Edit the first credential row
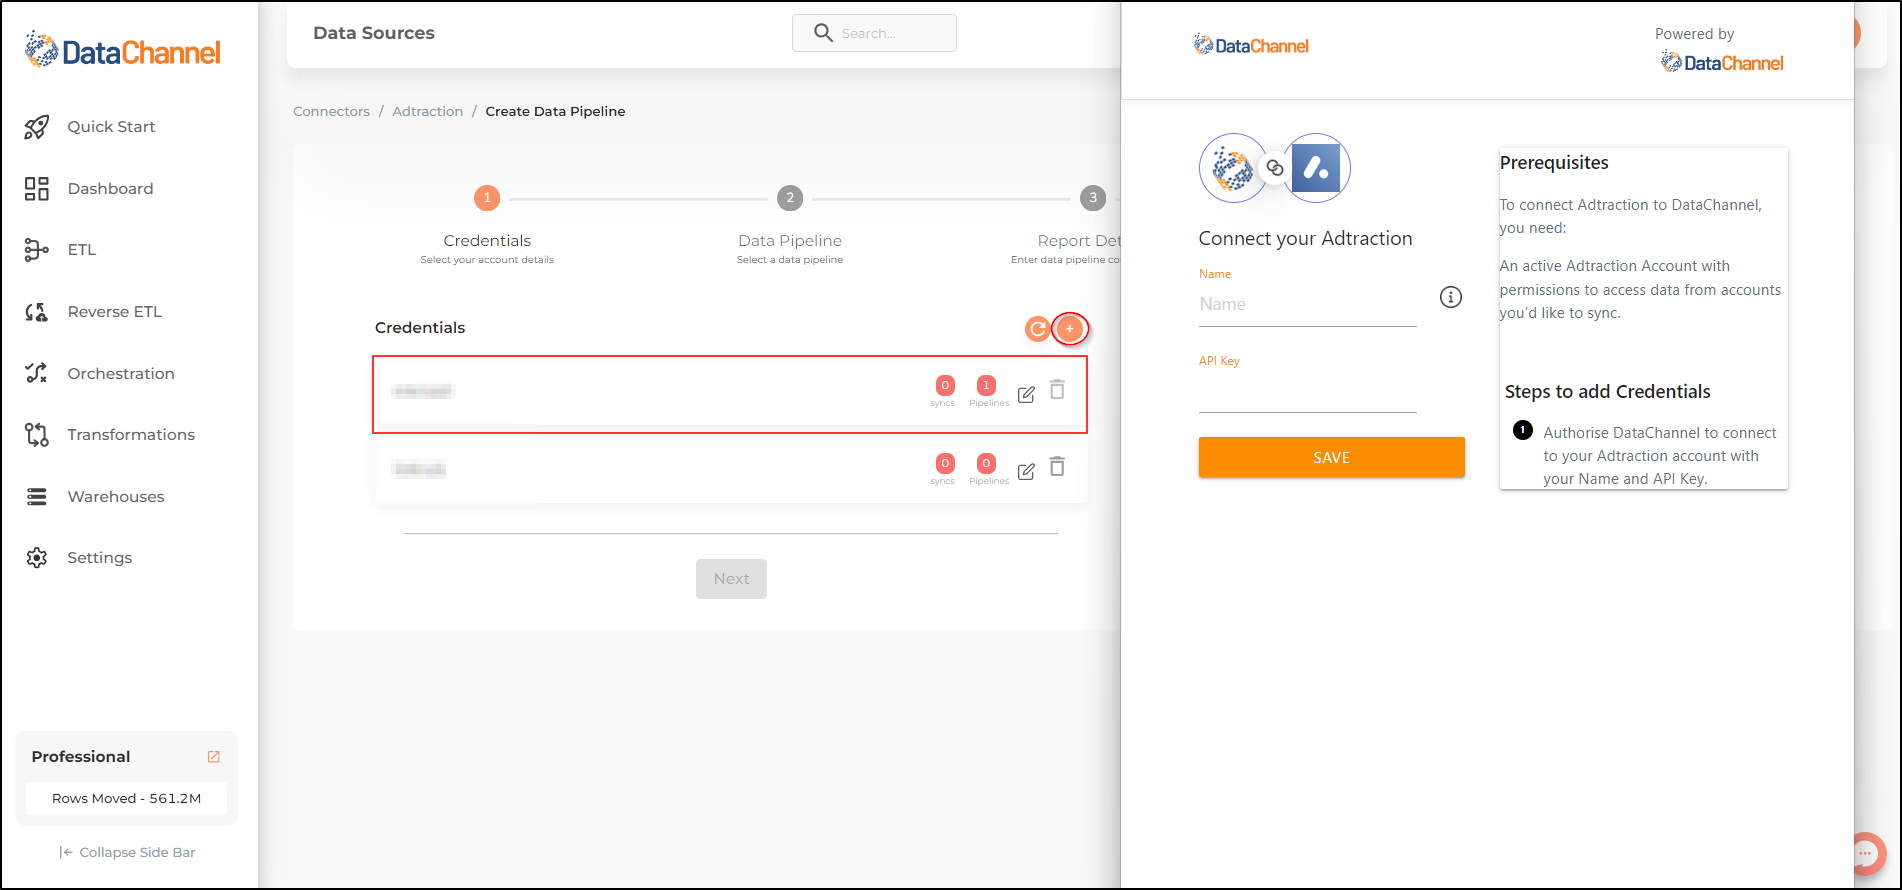 pyautogui.click(x=1026, y=394)
